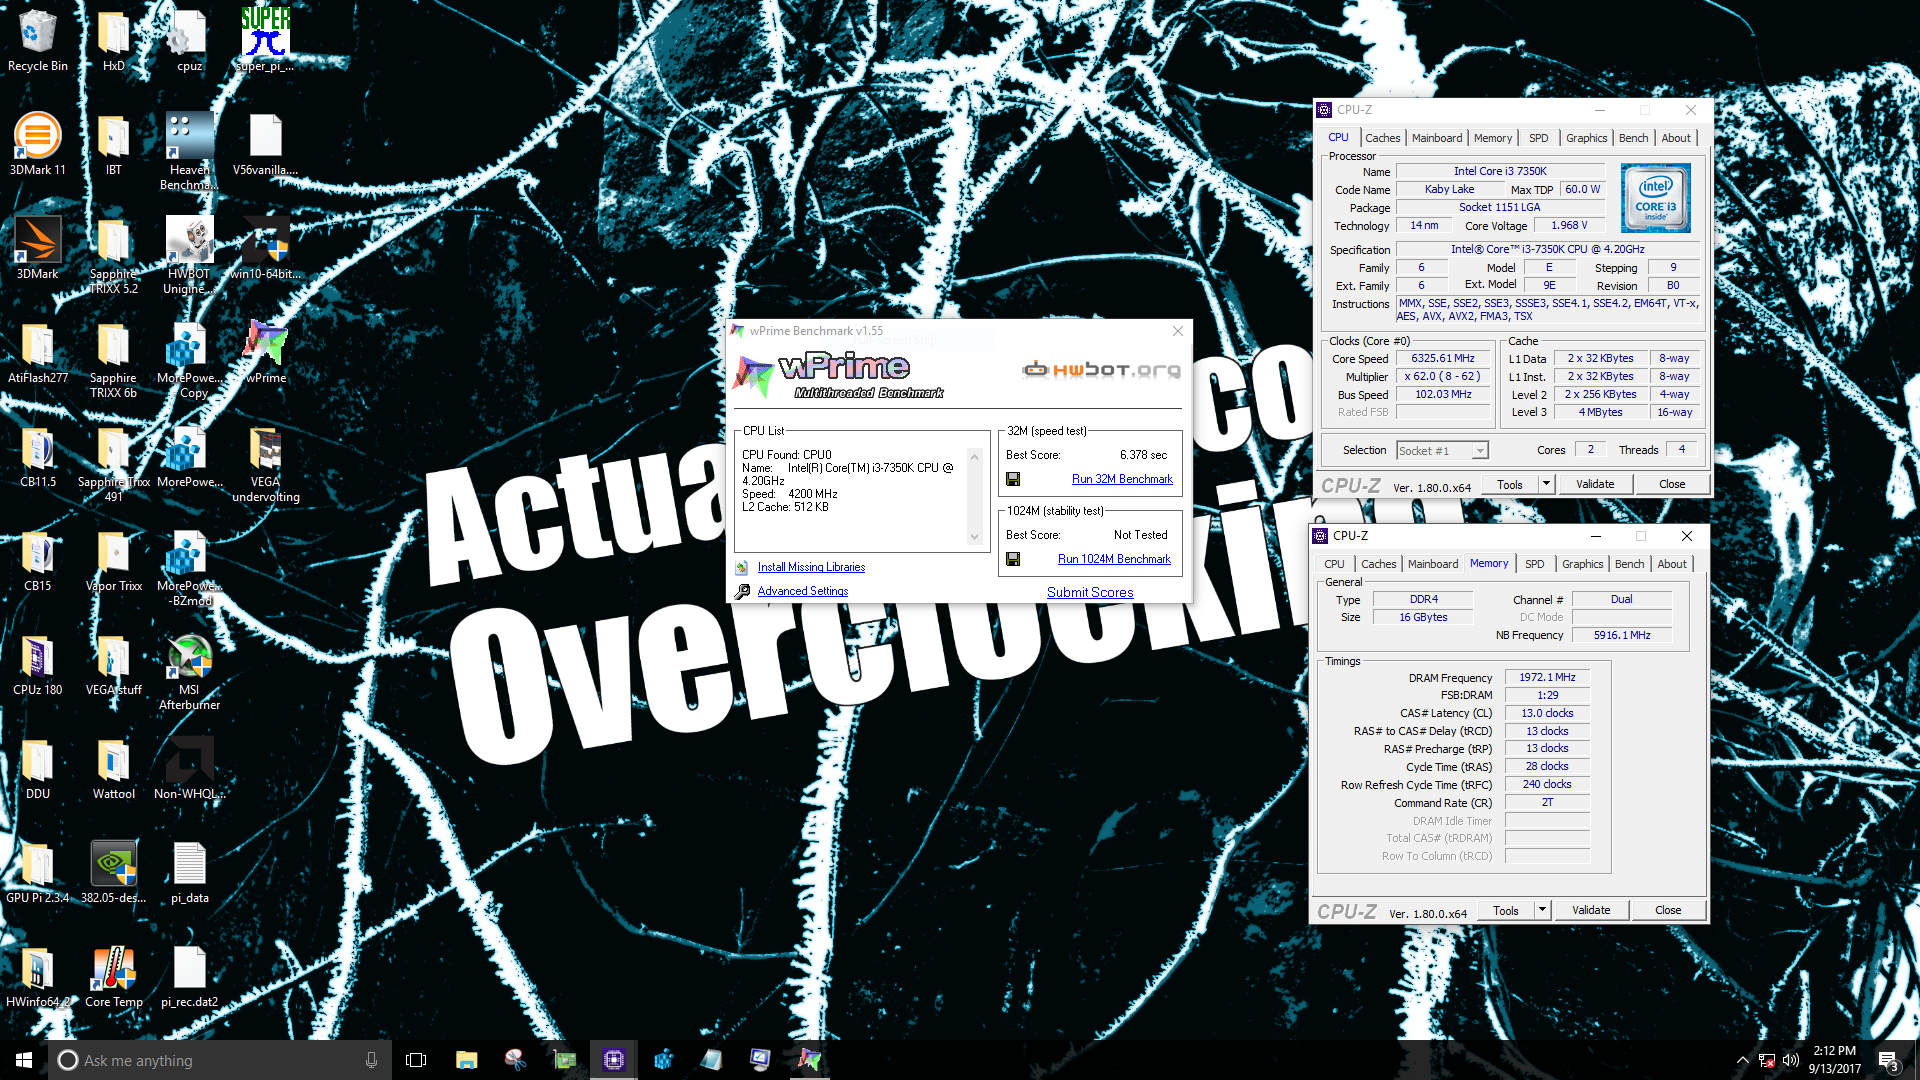Viewport: 1920px width, 1080px height.
Task: Launch the super_pi desktop icon
Action: point(265,40)
